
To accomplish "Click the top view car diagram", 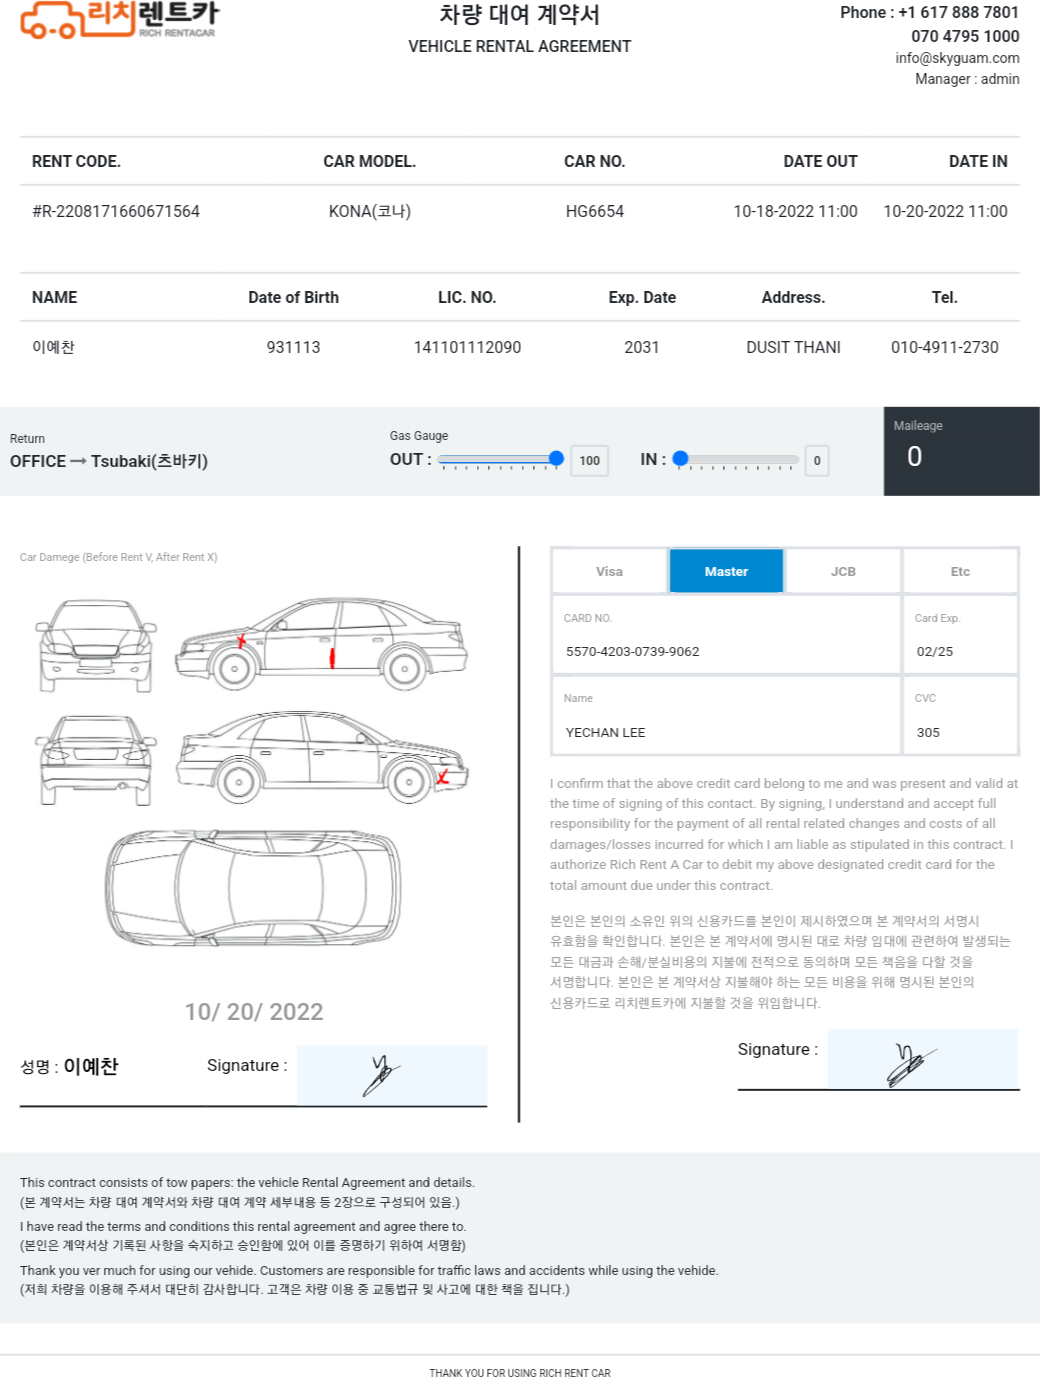I will tap(254, 887).
